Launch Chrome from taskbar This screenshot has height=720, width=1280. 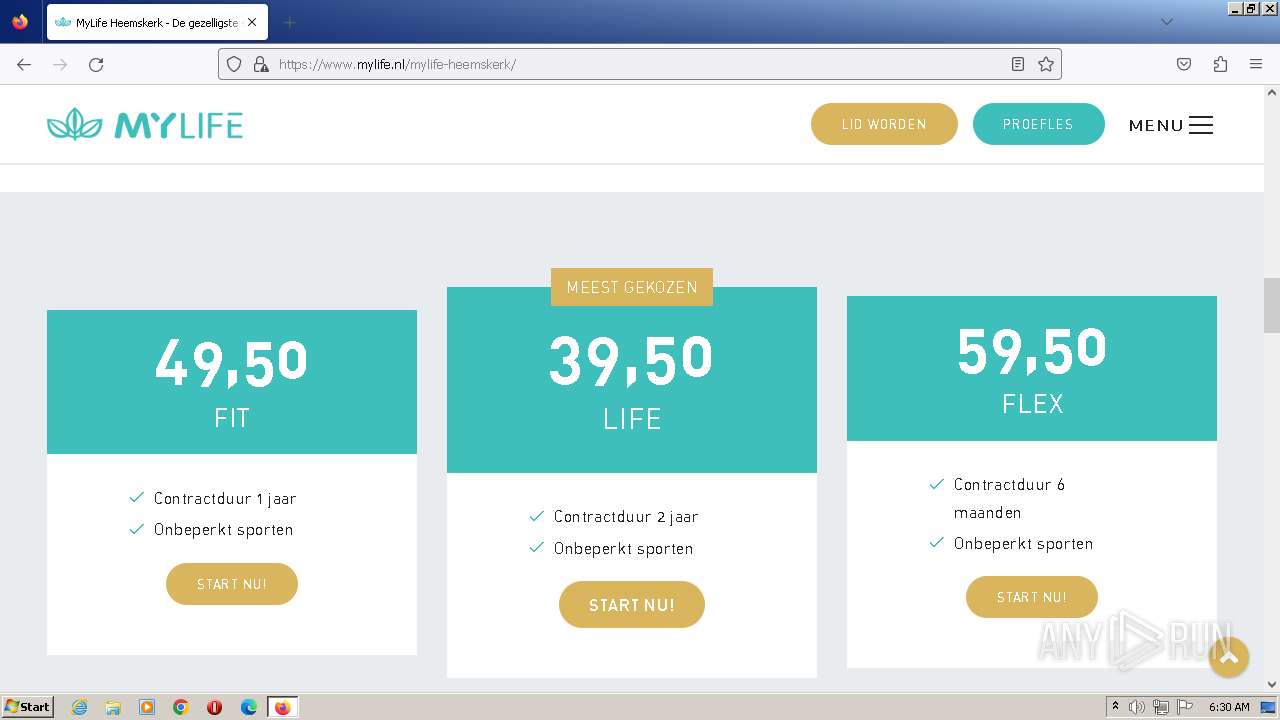pyautogui.click(x=181, y=707)
